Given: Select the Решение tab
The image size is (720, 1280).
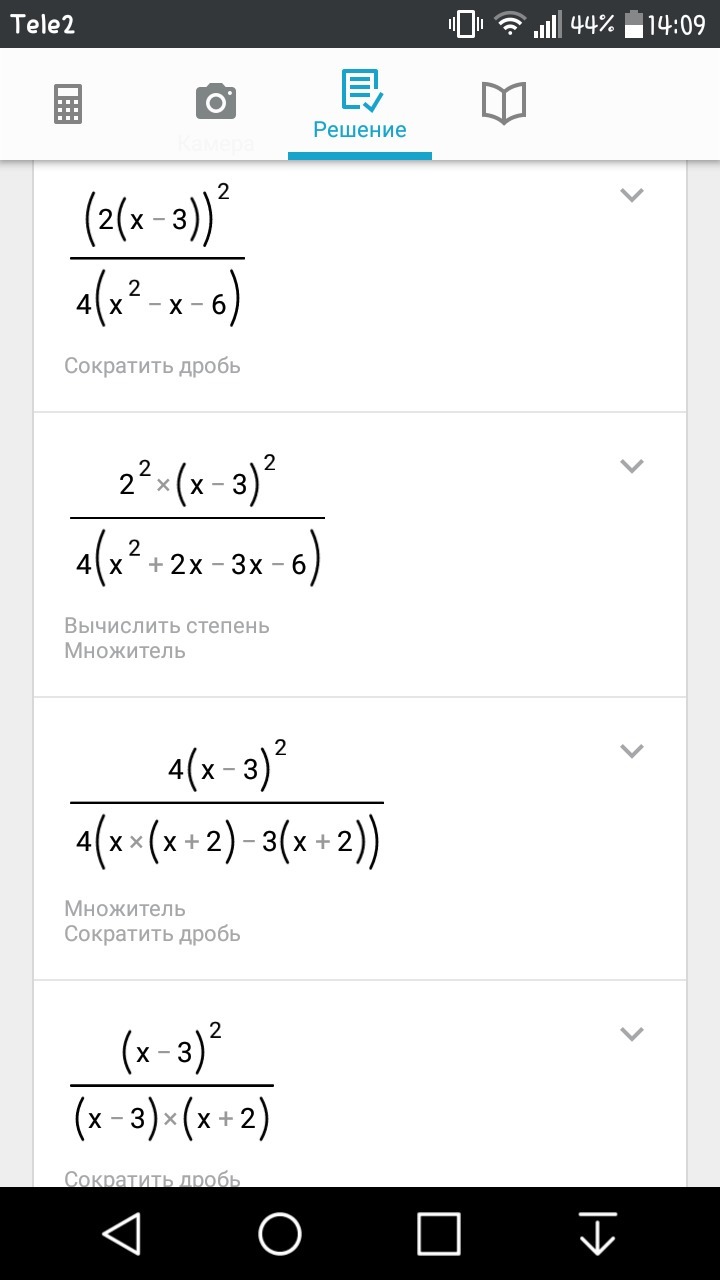Looking at the screenshot, I should pos(360,104).
